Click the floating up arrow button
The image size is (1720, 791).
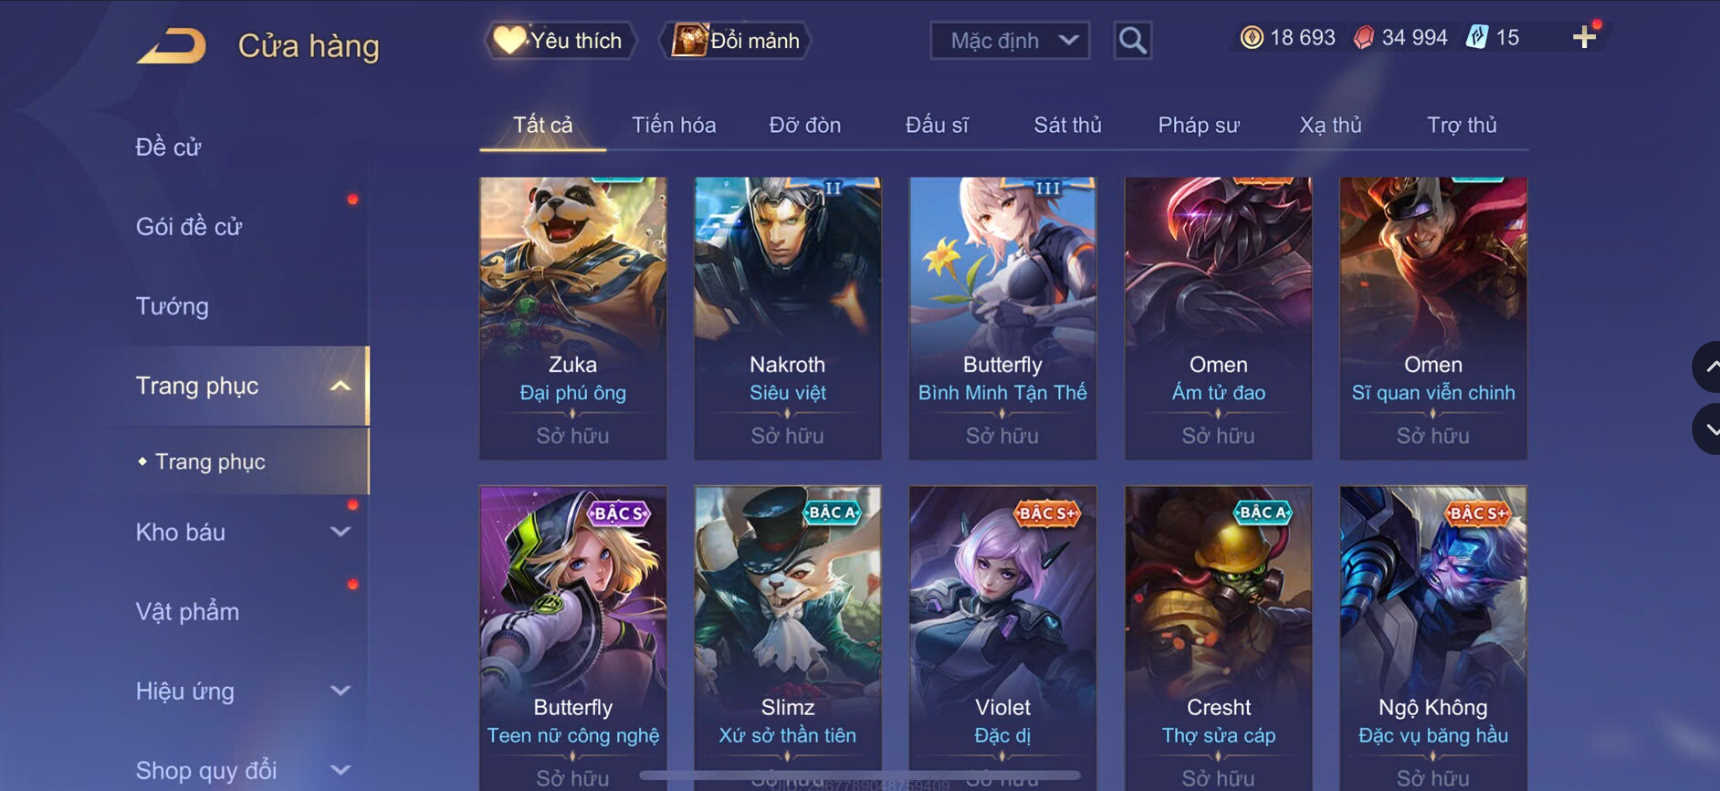[1708, 367]
